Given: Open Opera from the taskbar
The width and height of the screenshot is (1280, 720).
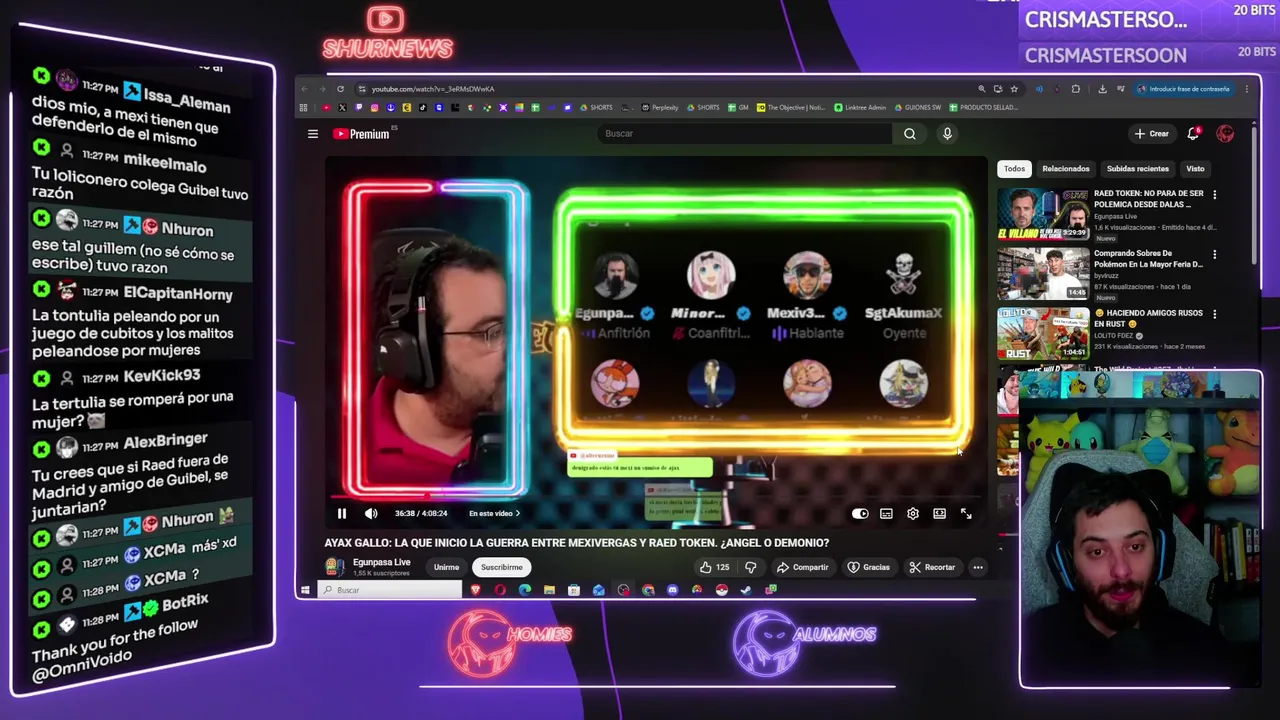Looking at the screenshot, I should tap(500, 590).
